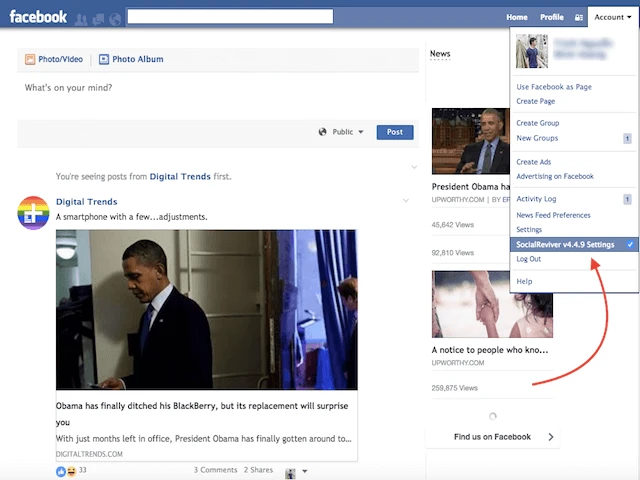Open the Obama BlackBerry article image
This screenshot has width=640, height=480.
206,310
